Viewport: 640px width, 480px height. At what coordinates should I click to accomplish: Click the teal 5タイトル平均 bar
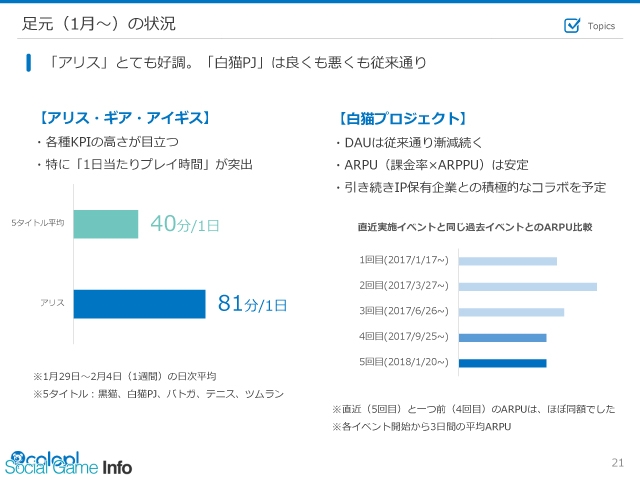point(106,224)
